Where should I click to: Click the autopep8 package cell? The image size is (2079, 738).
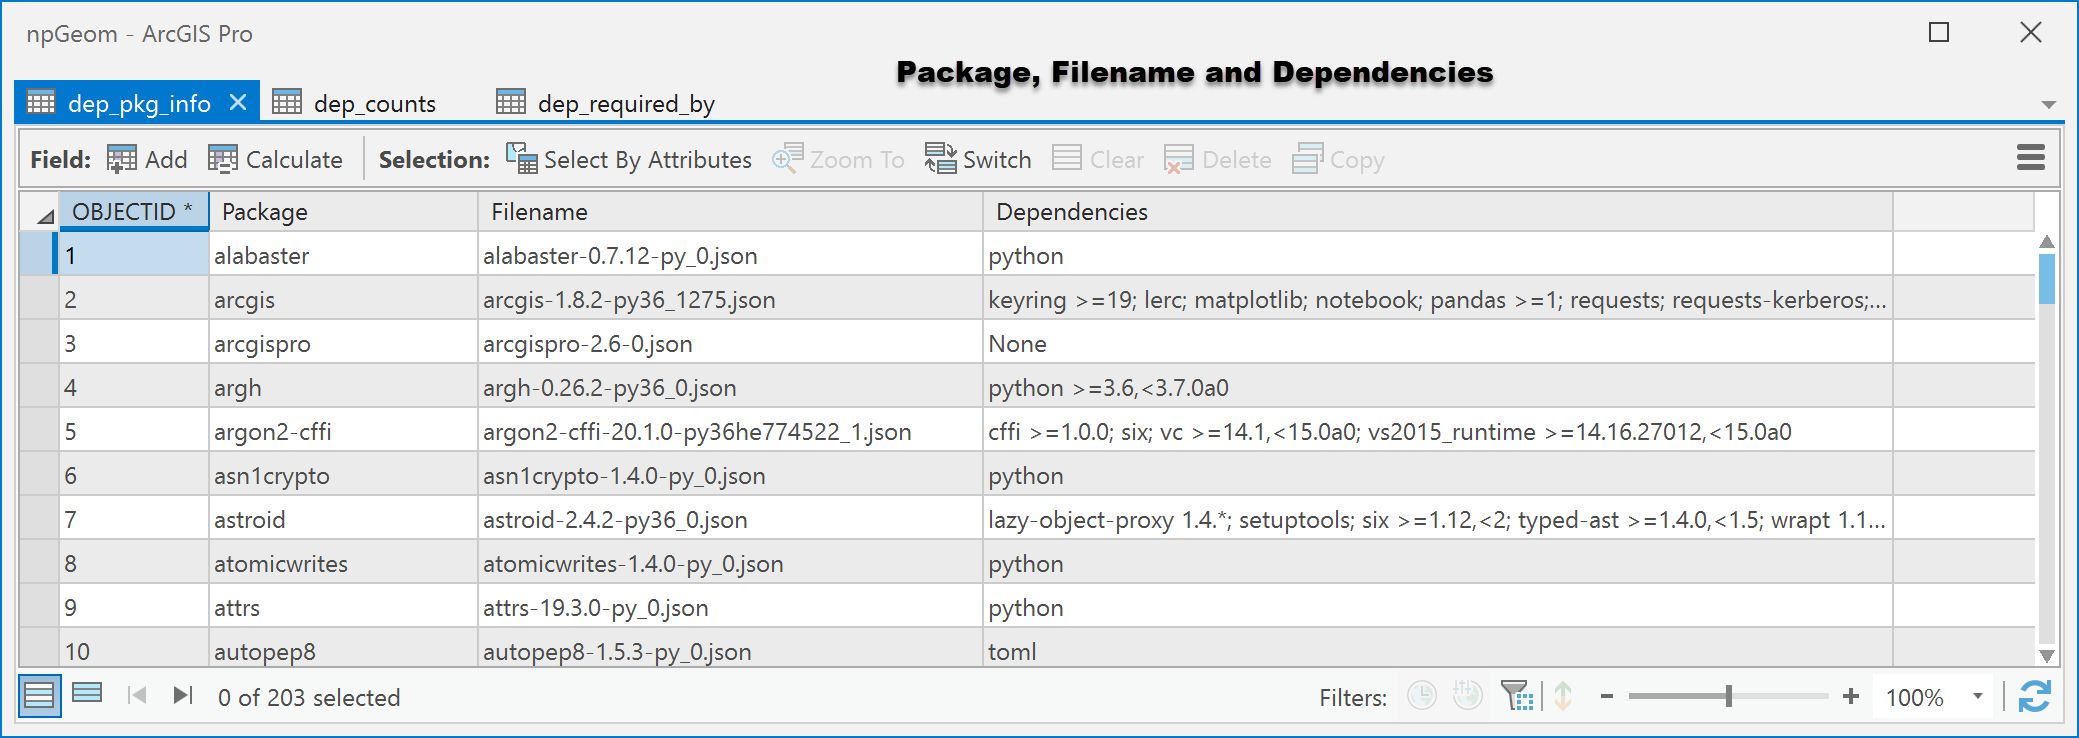(343, 649)
